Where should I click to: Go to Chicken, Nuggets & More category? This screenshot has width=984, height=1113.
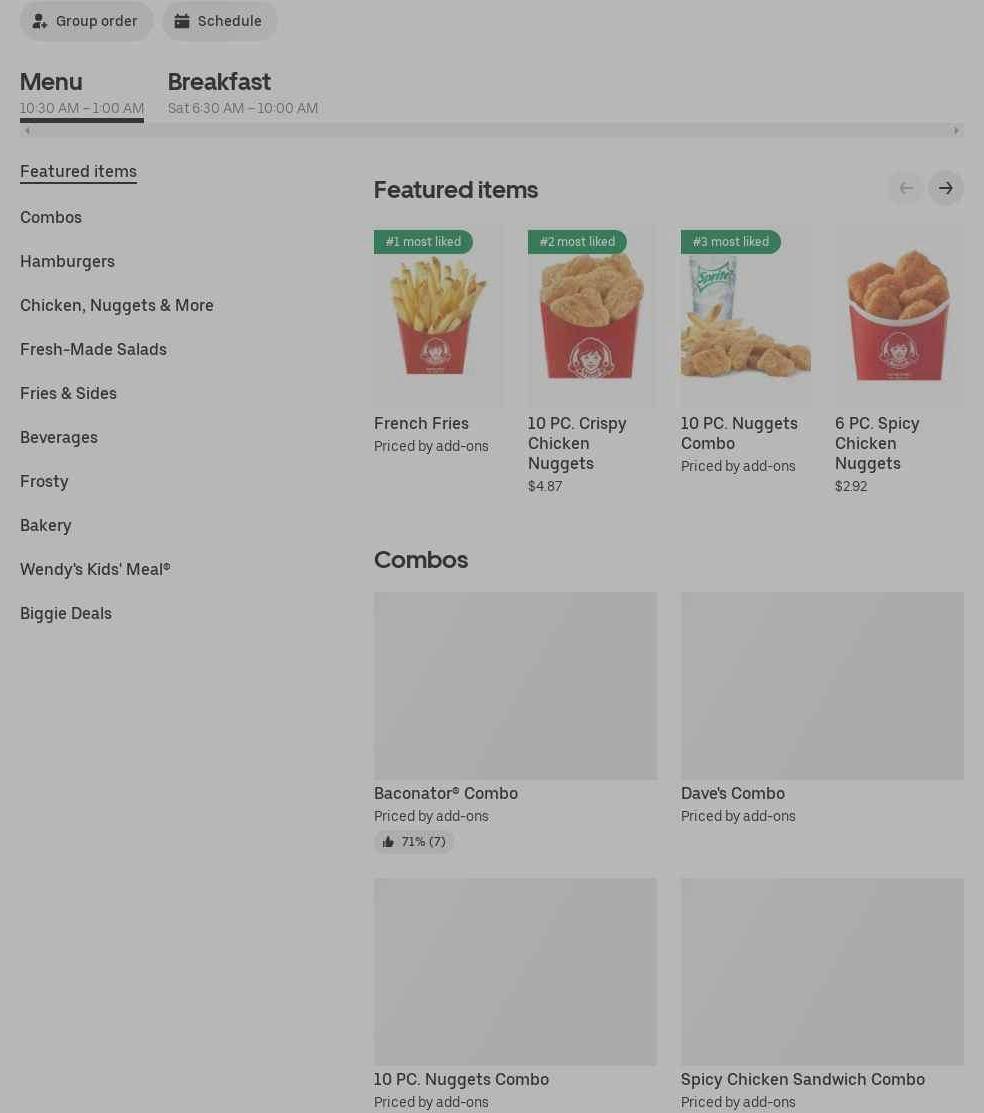click(116, 305)
